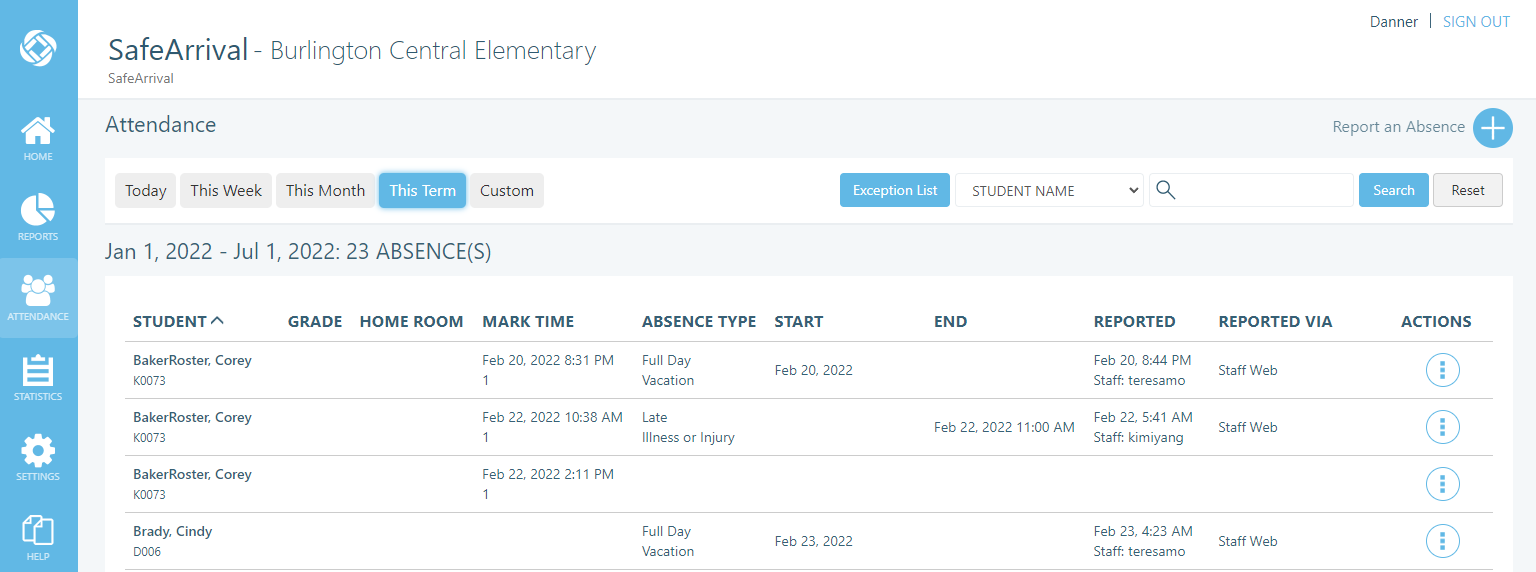Open Statistics in the sidebar
Viewport: 1536px width, 572px height.
click(x=38, y=378)
